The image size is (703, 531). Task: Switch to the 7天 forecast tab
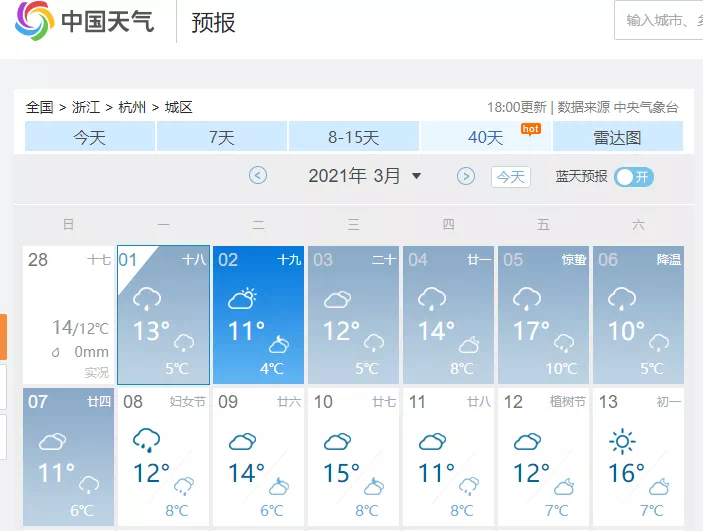221,137
